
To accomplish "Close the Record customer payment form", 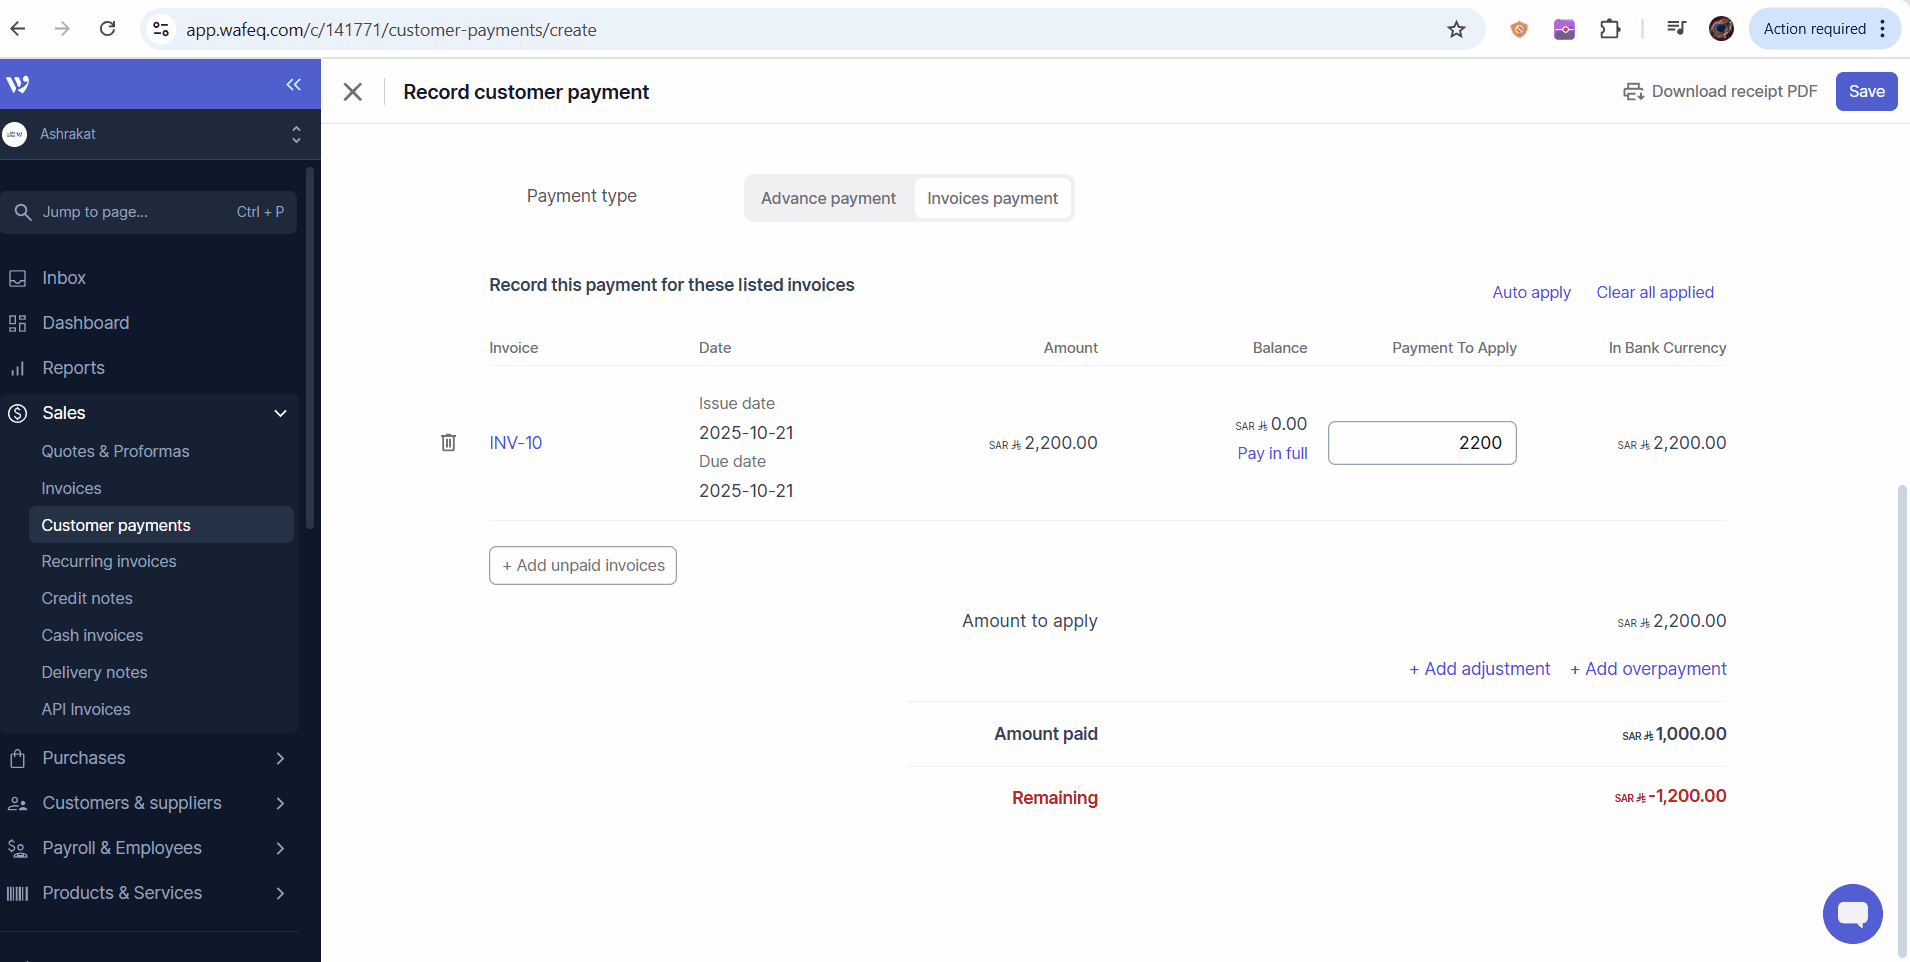I will 352,92.
